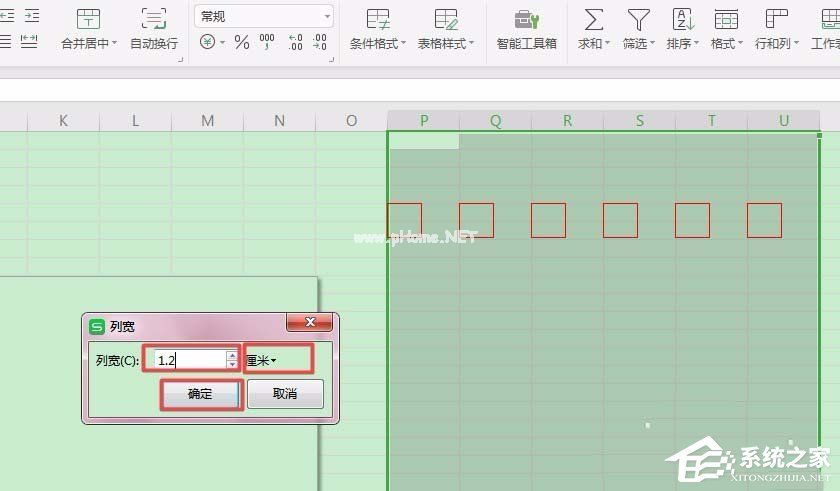Open the Conditional Formatting (条件格式) menu
Viewport: 840px width, 491px height.
(x=378, y=19)
